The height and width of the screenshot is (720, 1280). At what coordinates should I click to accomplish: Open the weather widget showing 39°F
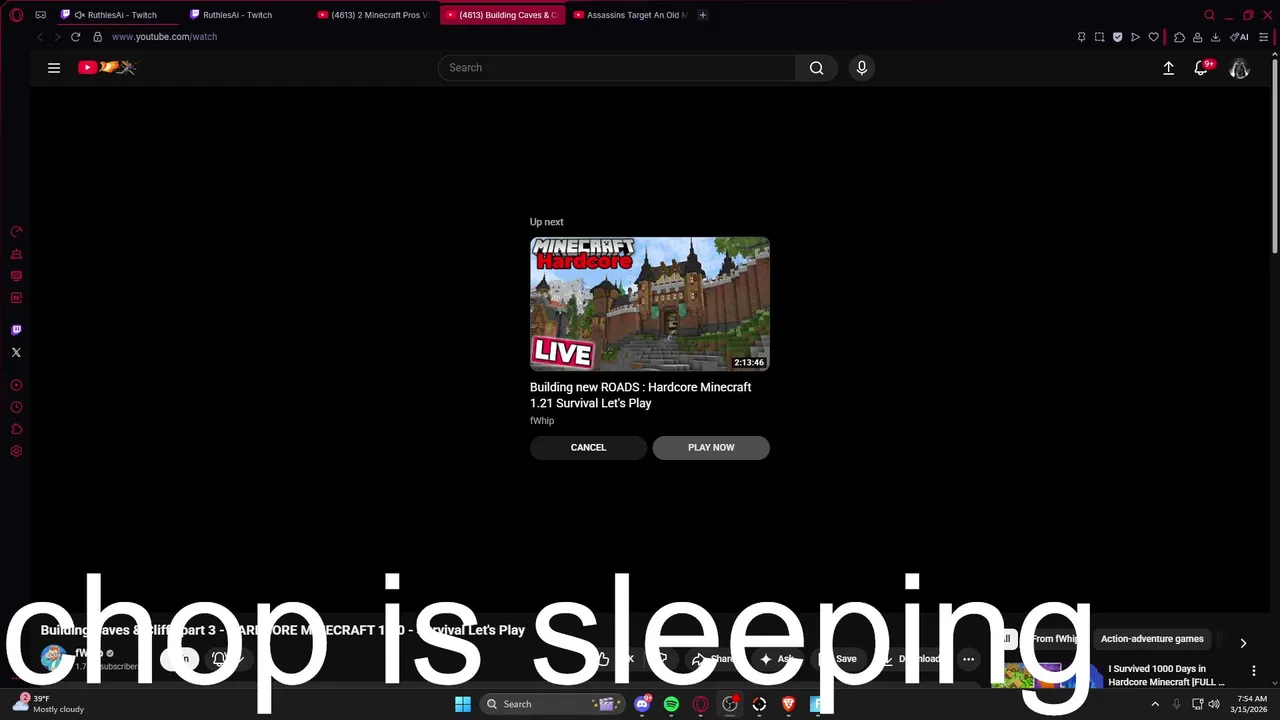click(48, 704)
